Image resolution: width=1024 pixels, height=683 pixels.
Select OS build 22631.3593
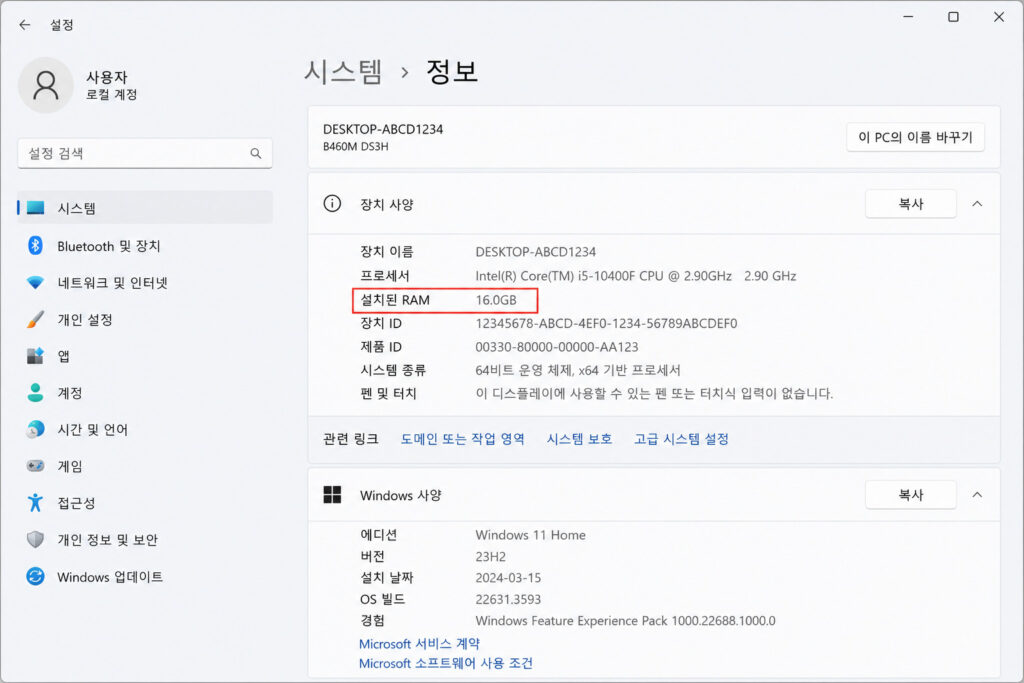(x=508, y=599)
